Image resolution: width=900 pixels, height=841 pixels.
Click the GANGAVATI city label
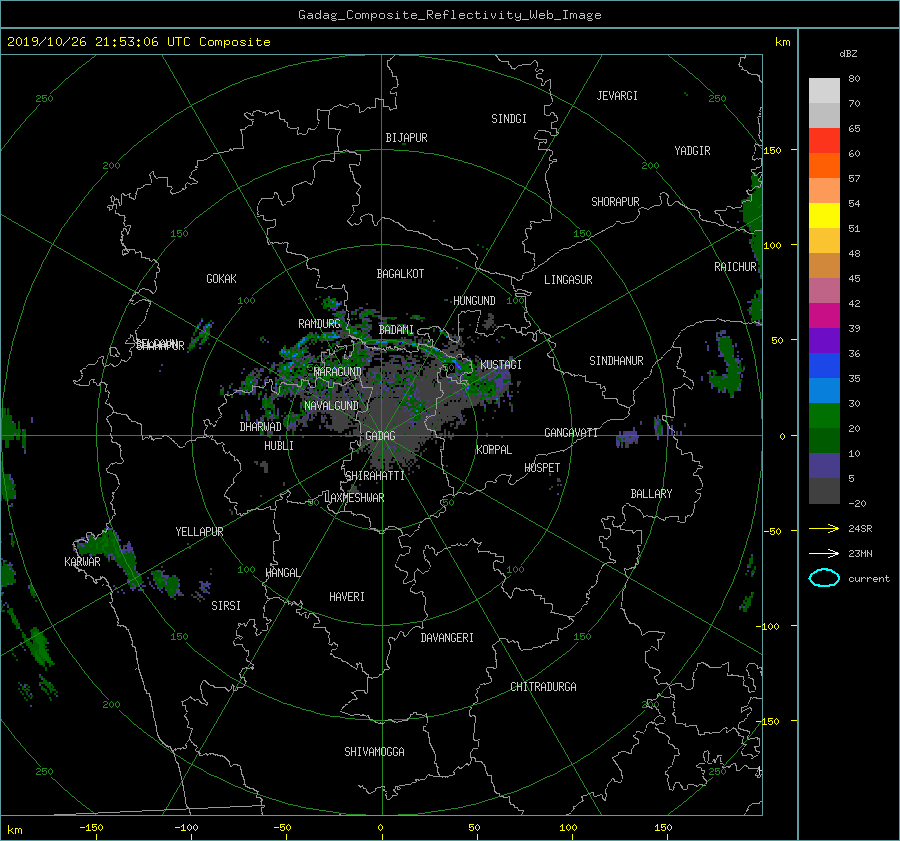tap(571, 433)
